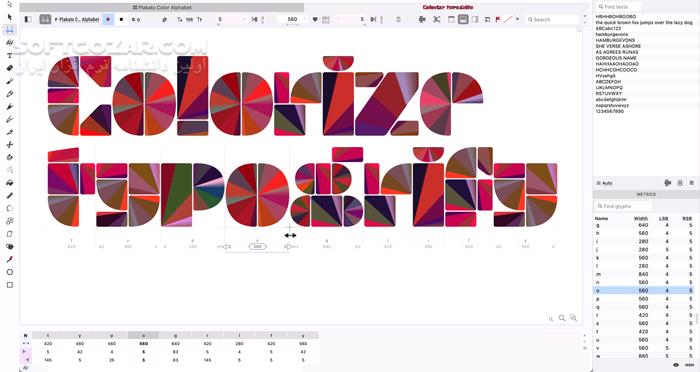Select the Plakato Color Alphabet window tab
This screenshot has width=700, height=372.
pyautogui.click(x=162, y=7)
